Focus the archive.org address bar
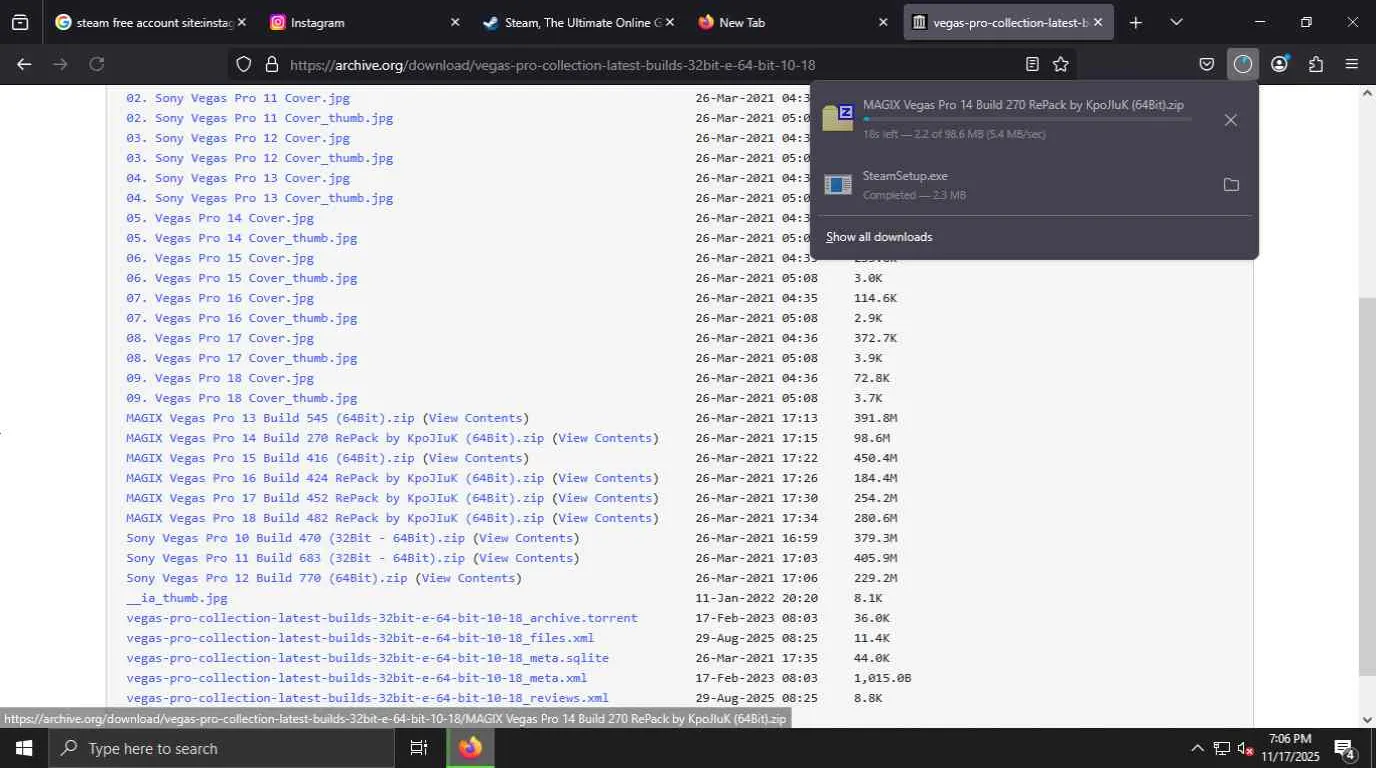Image resolution: width=1376 pixels, height=768 pixels. (650, 64)
